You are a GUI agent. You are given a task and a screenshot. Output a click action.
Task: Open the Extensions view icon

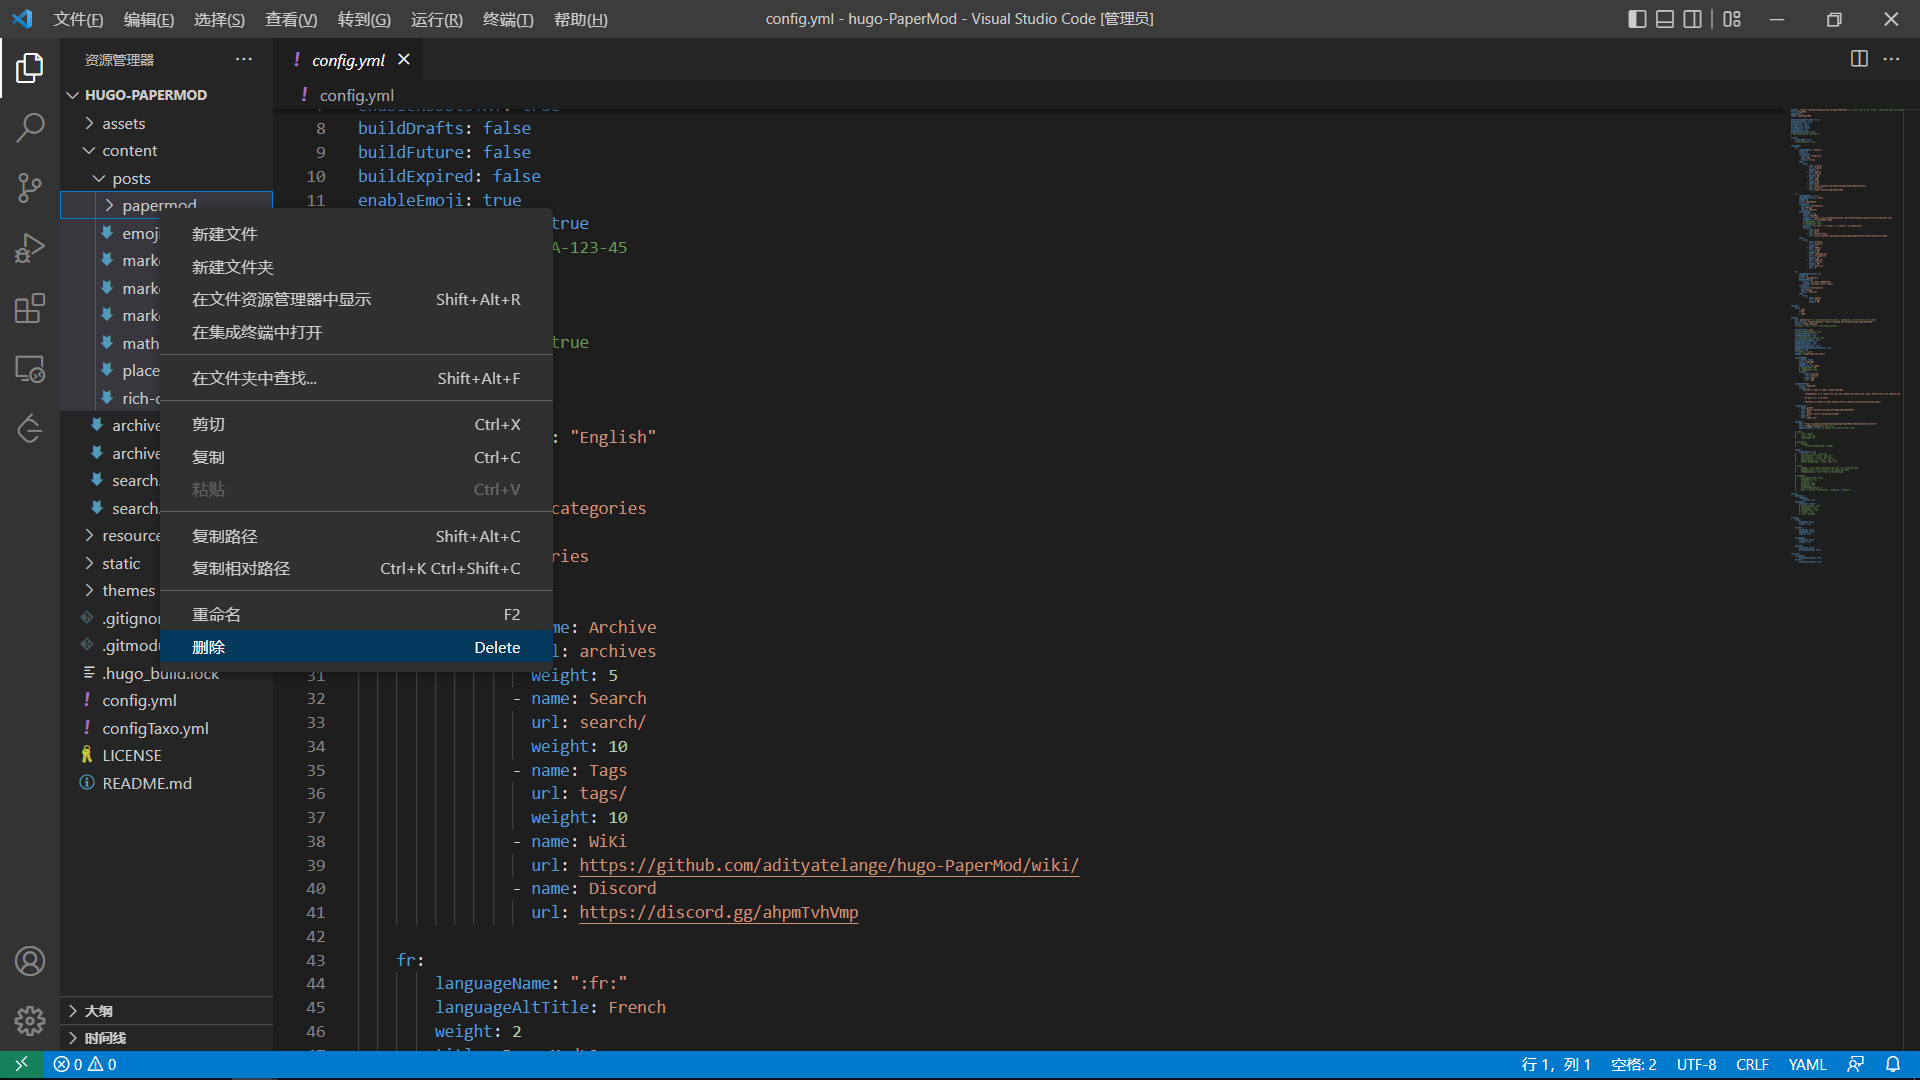click(30, 308)
